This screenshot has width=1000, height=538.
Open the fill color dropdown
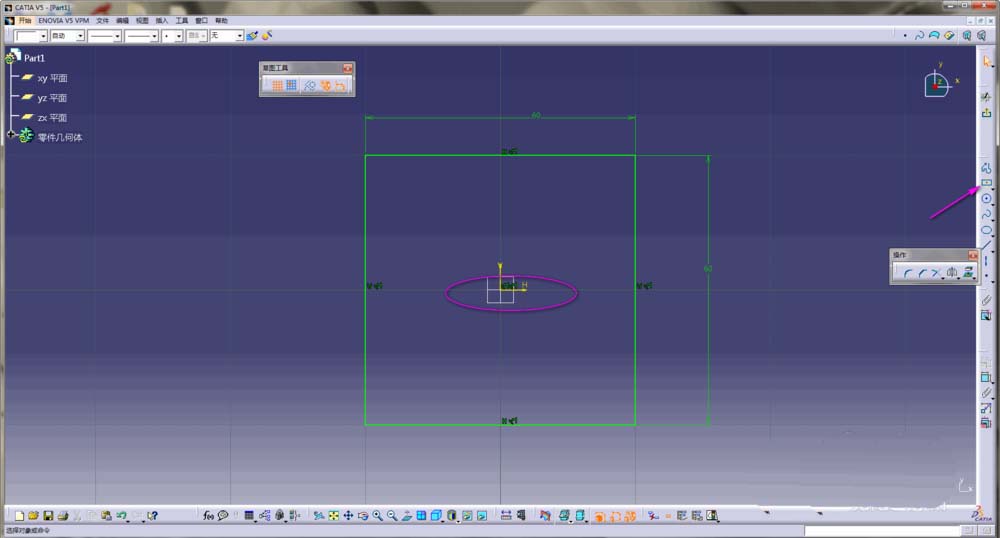tap(43, 36)
